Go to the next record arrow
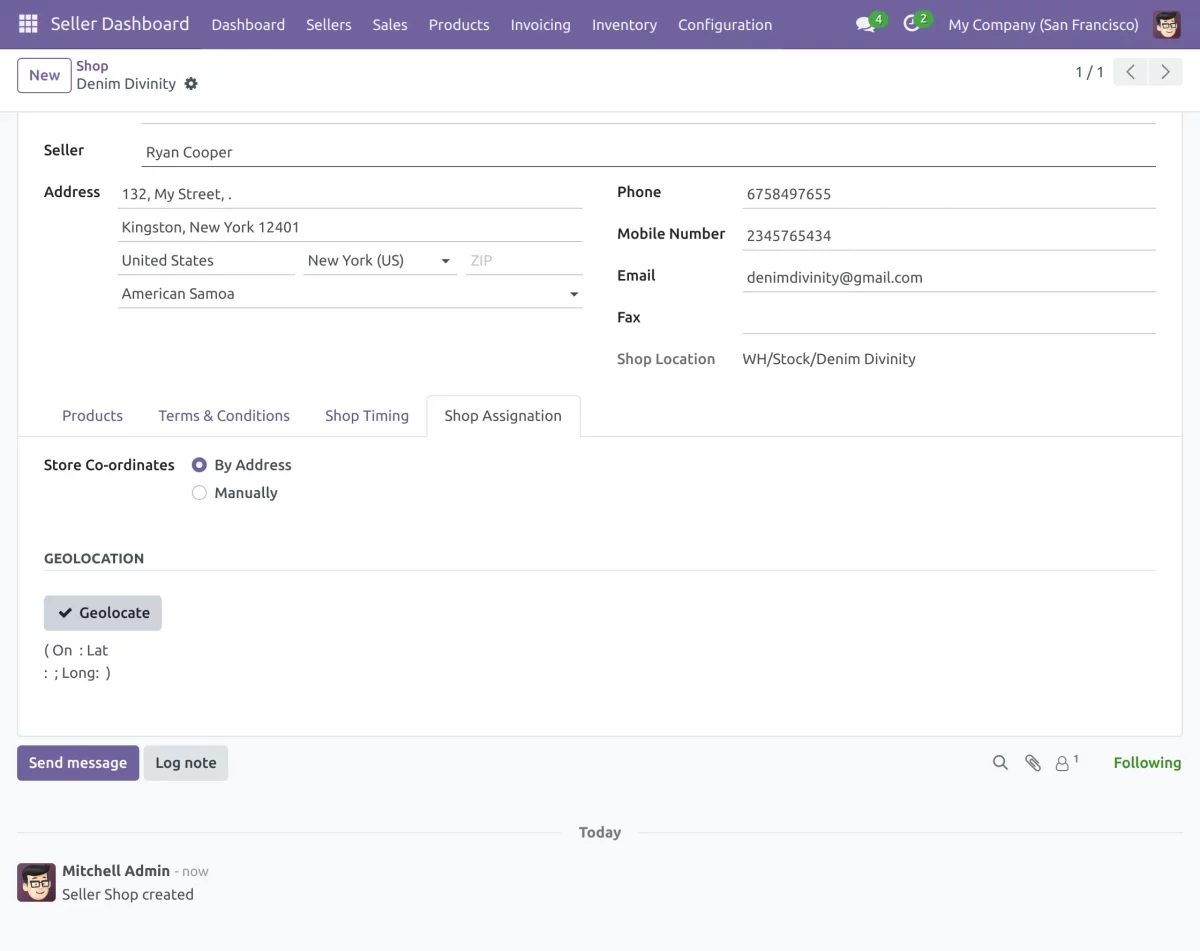This screenshot has height=951, width=1200. tap(1165, 72)
